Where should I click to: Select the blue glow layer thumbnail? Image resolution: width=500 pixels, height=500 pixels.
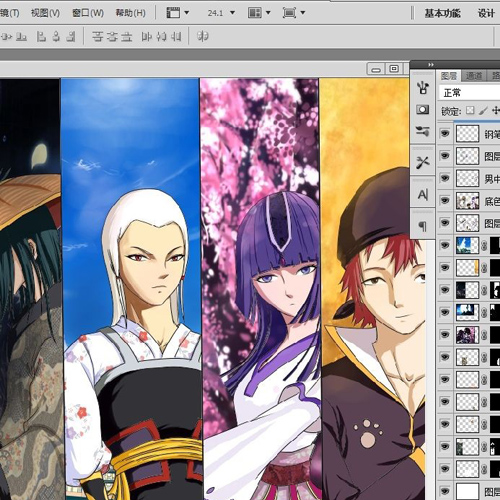[467, 313]
